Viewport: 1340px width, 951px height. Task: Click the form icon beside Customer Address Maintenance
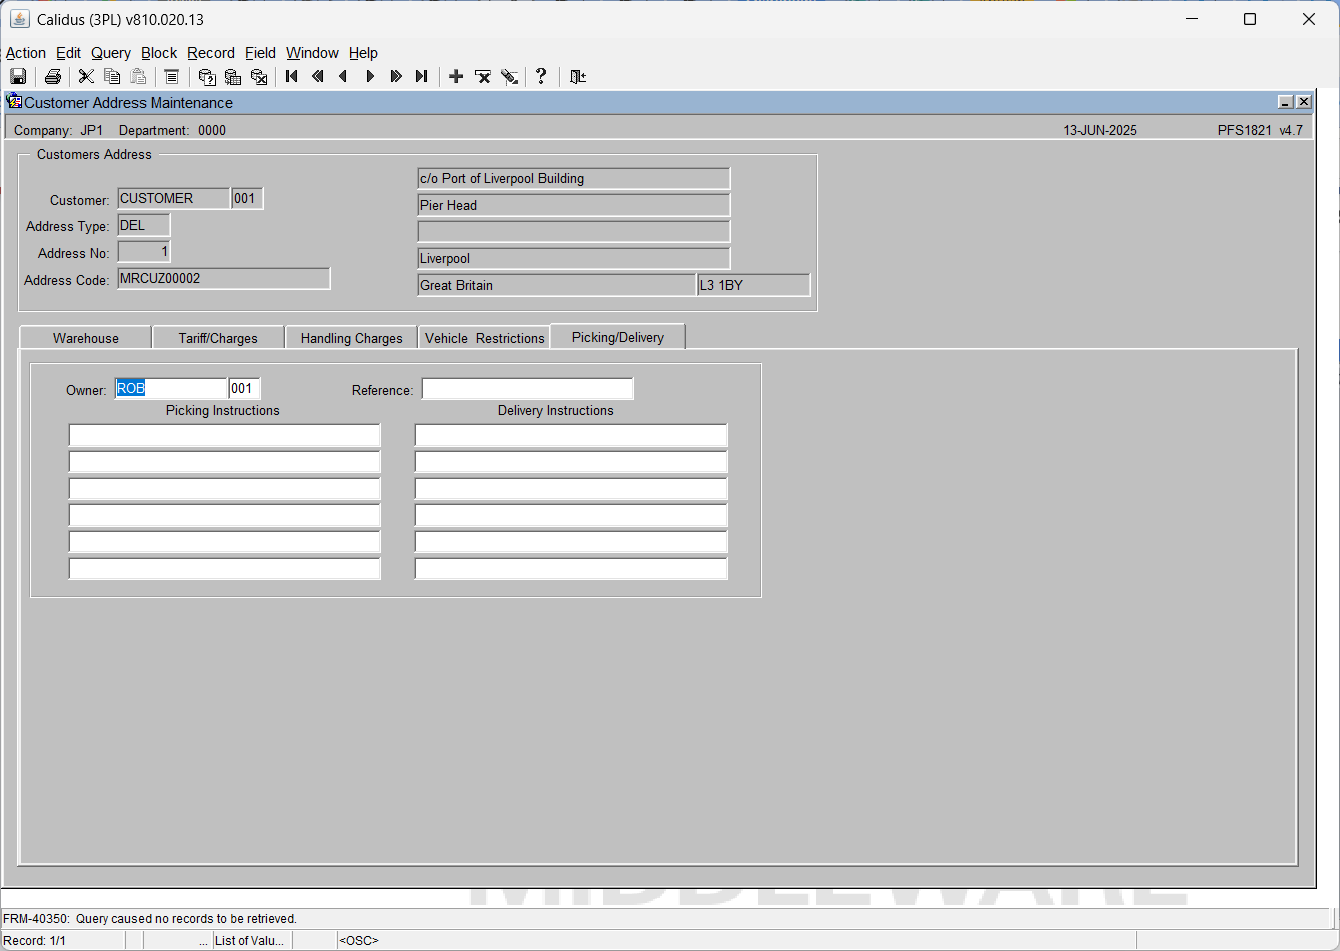pyautogui.click(x=14, y=101)
